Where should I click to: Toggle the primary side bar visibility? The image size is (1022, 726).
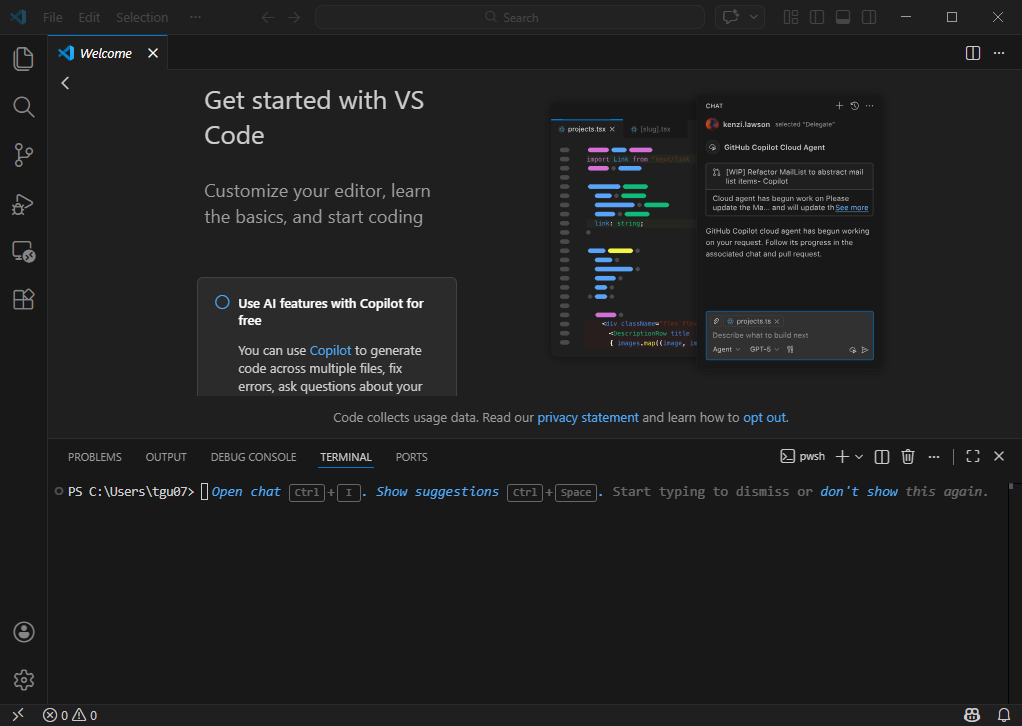tap(817, 17)
